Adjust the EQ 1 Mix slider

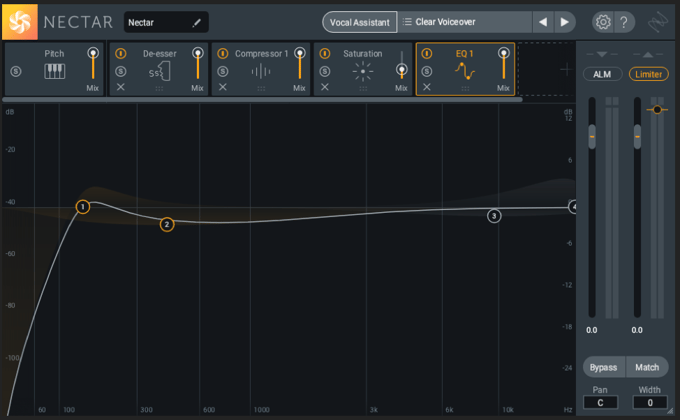(x=503, y=64)
